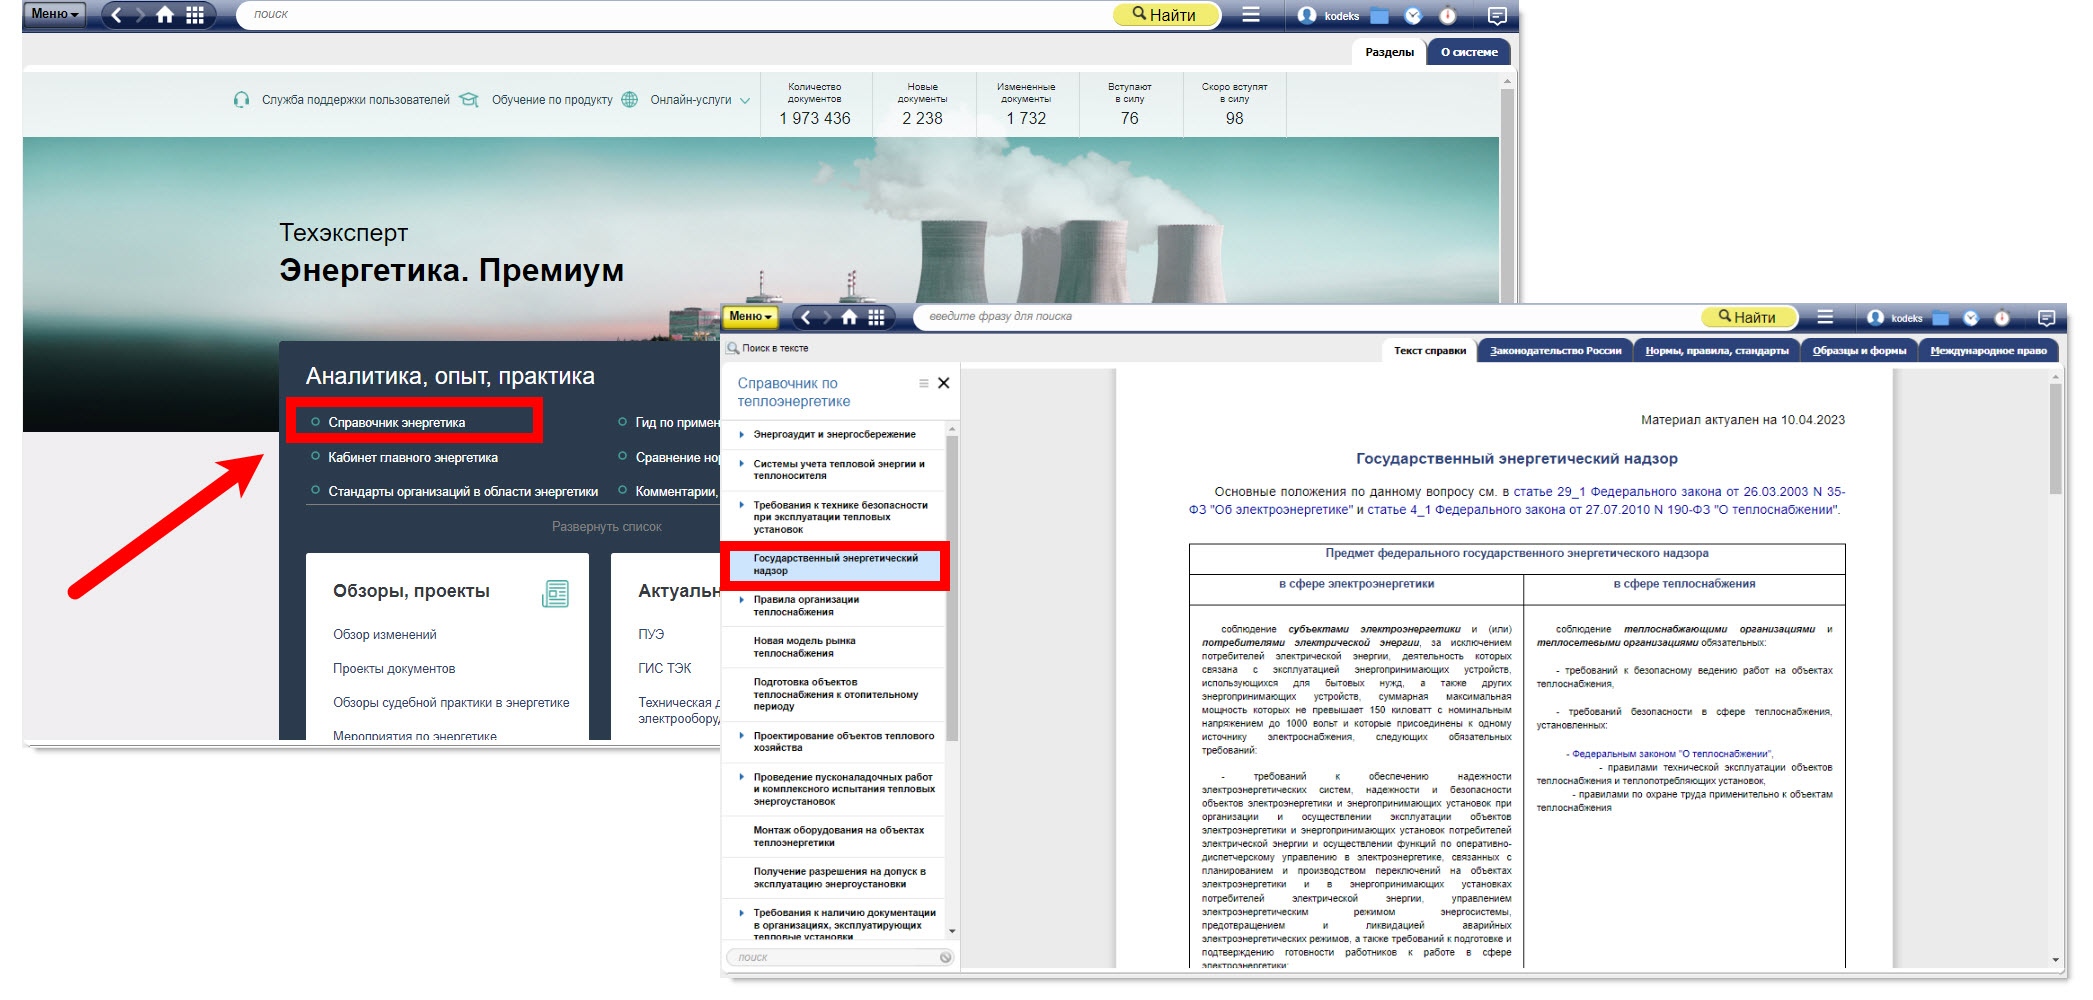The height and width of the screenshot is (1000, 2093).
Task: Expand Системы учета тепловой энергии item
Action: pyautogui.click(x=741, y=464)
